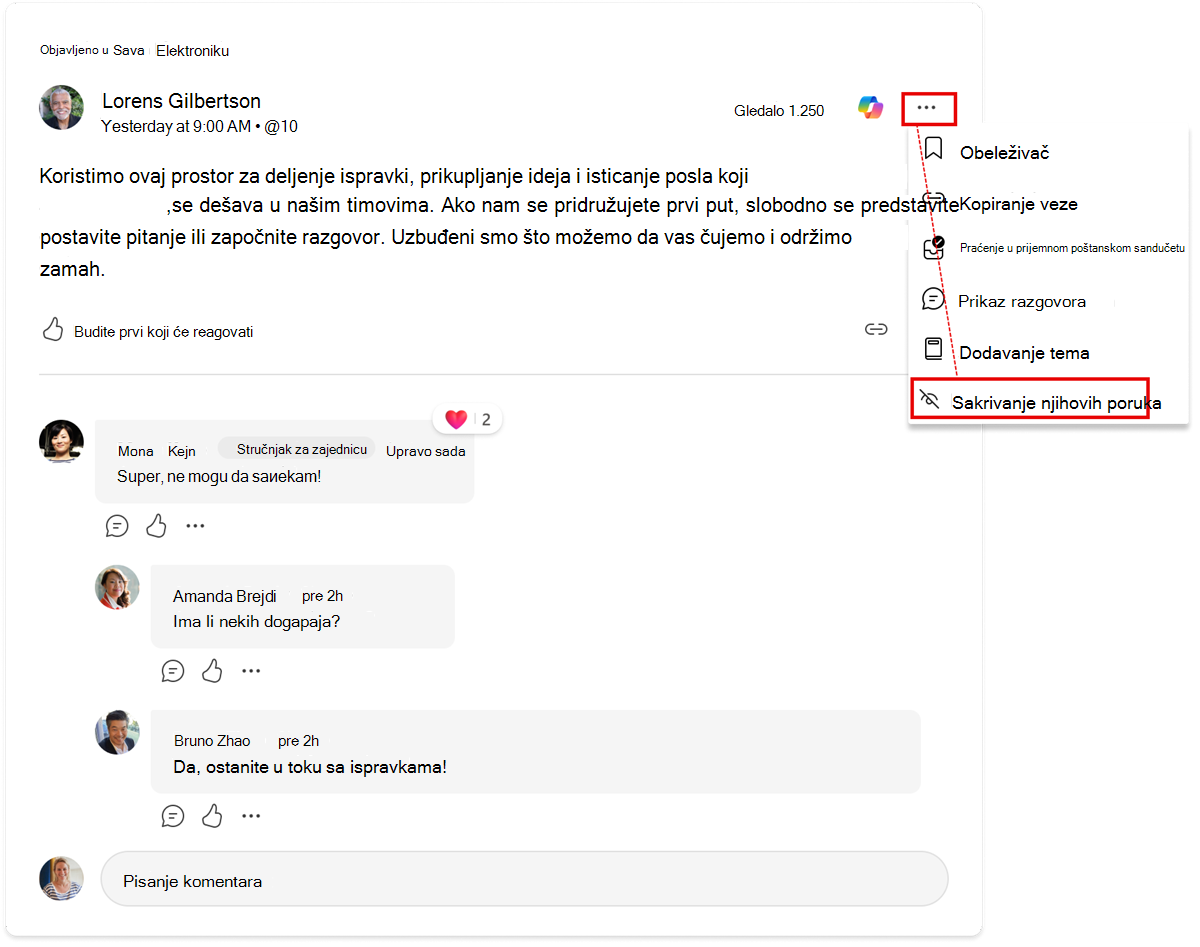Open Mona Kejn's avatar
This screenshot has height=947, width=1200.
[61, 442]
